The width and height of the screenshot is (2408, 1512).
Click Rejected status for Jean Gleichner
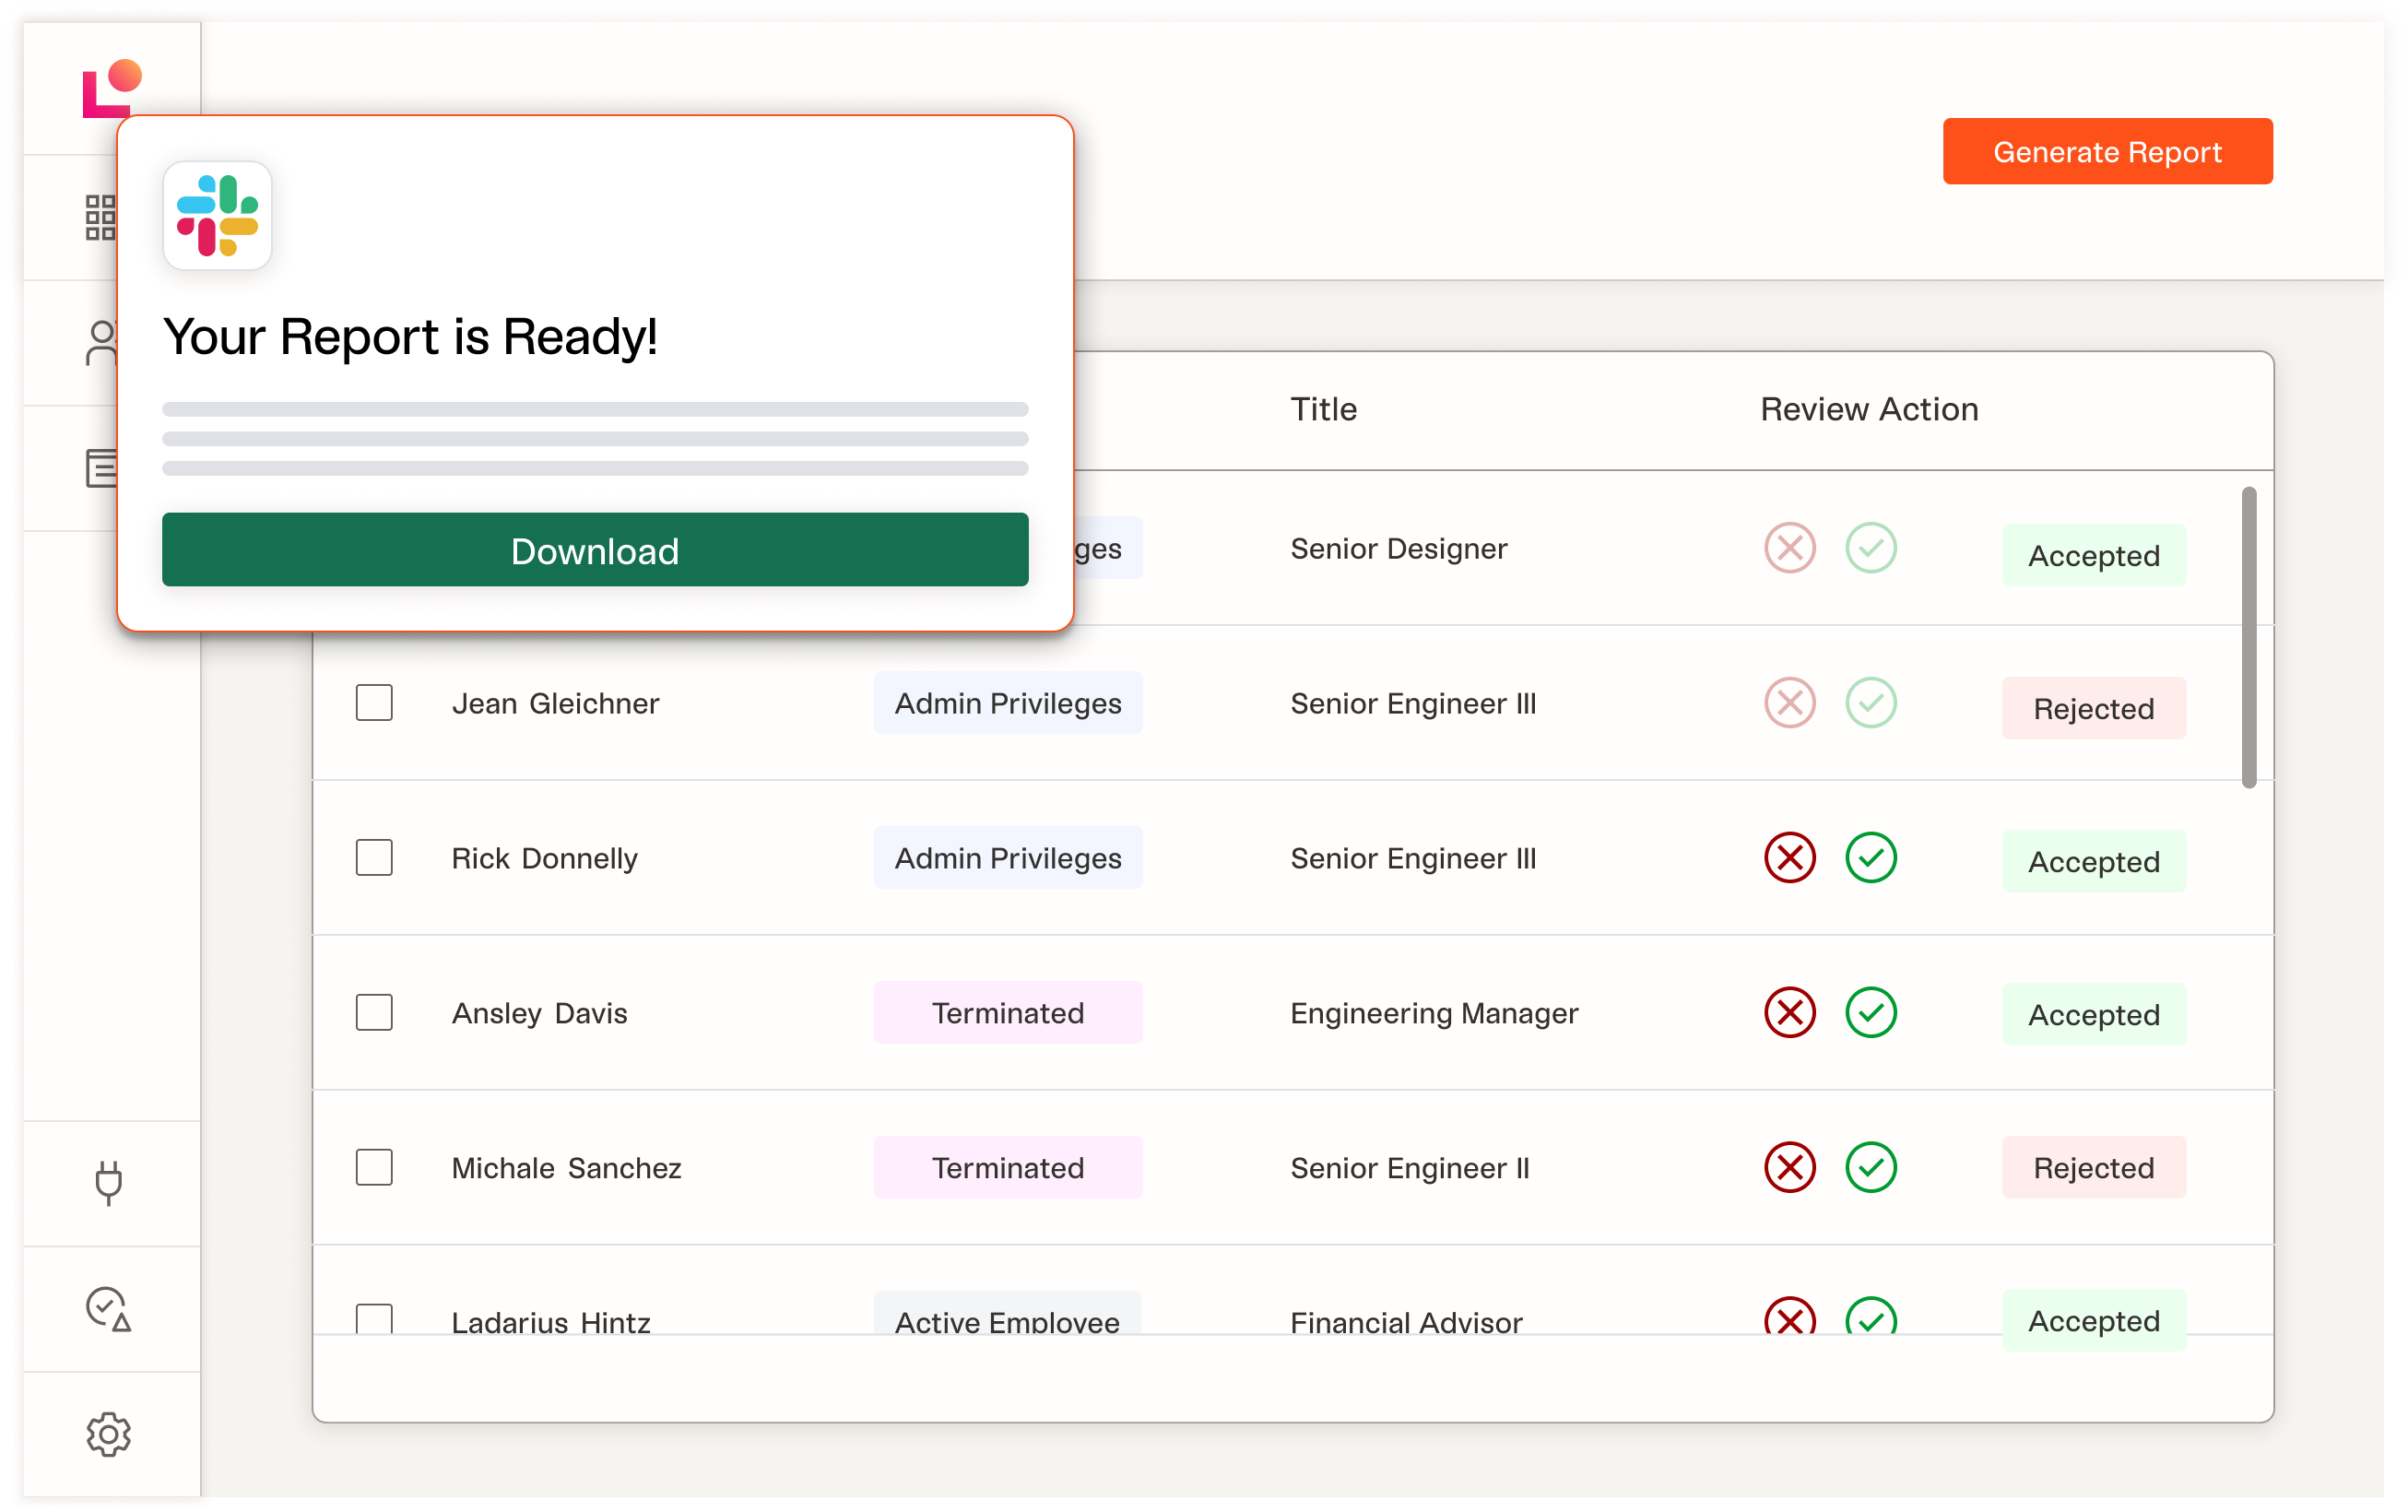(x=2094, y=709)
